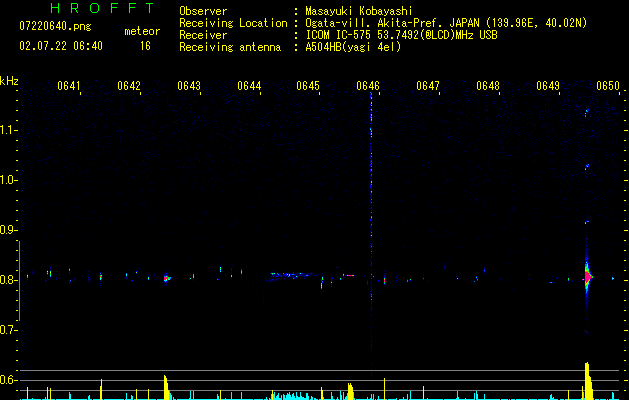629x400 pixels.
Task: Click the large pink meteor echo after 0649
Action: coord(588,277)
